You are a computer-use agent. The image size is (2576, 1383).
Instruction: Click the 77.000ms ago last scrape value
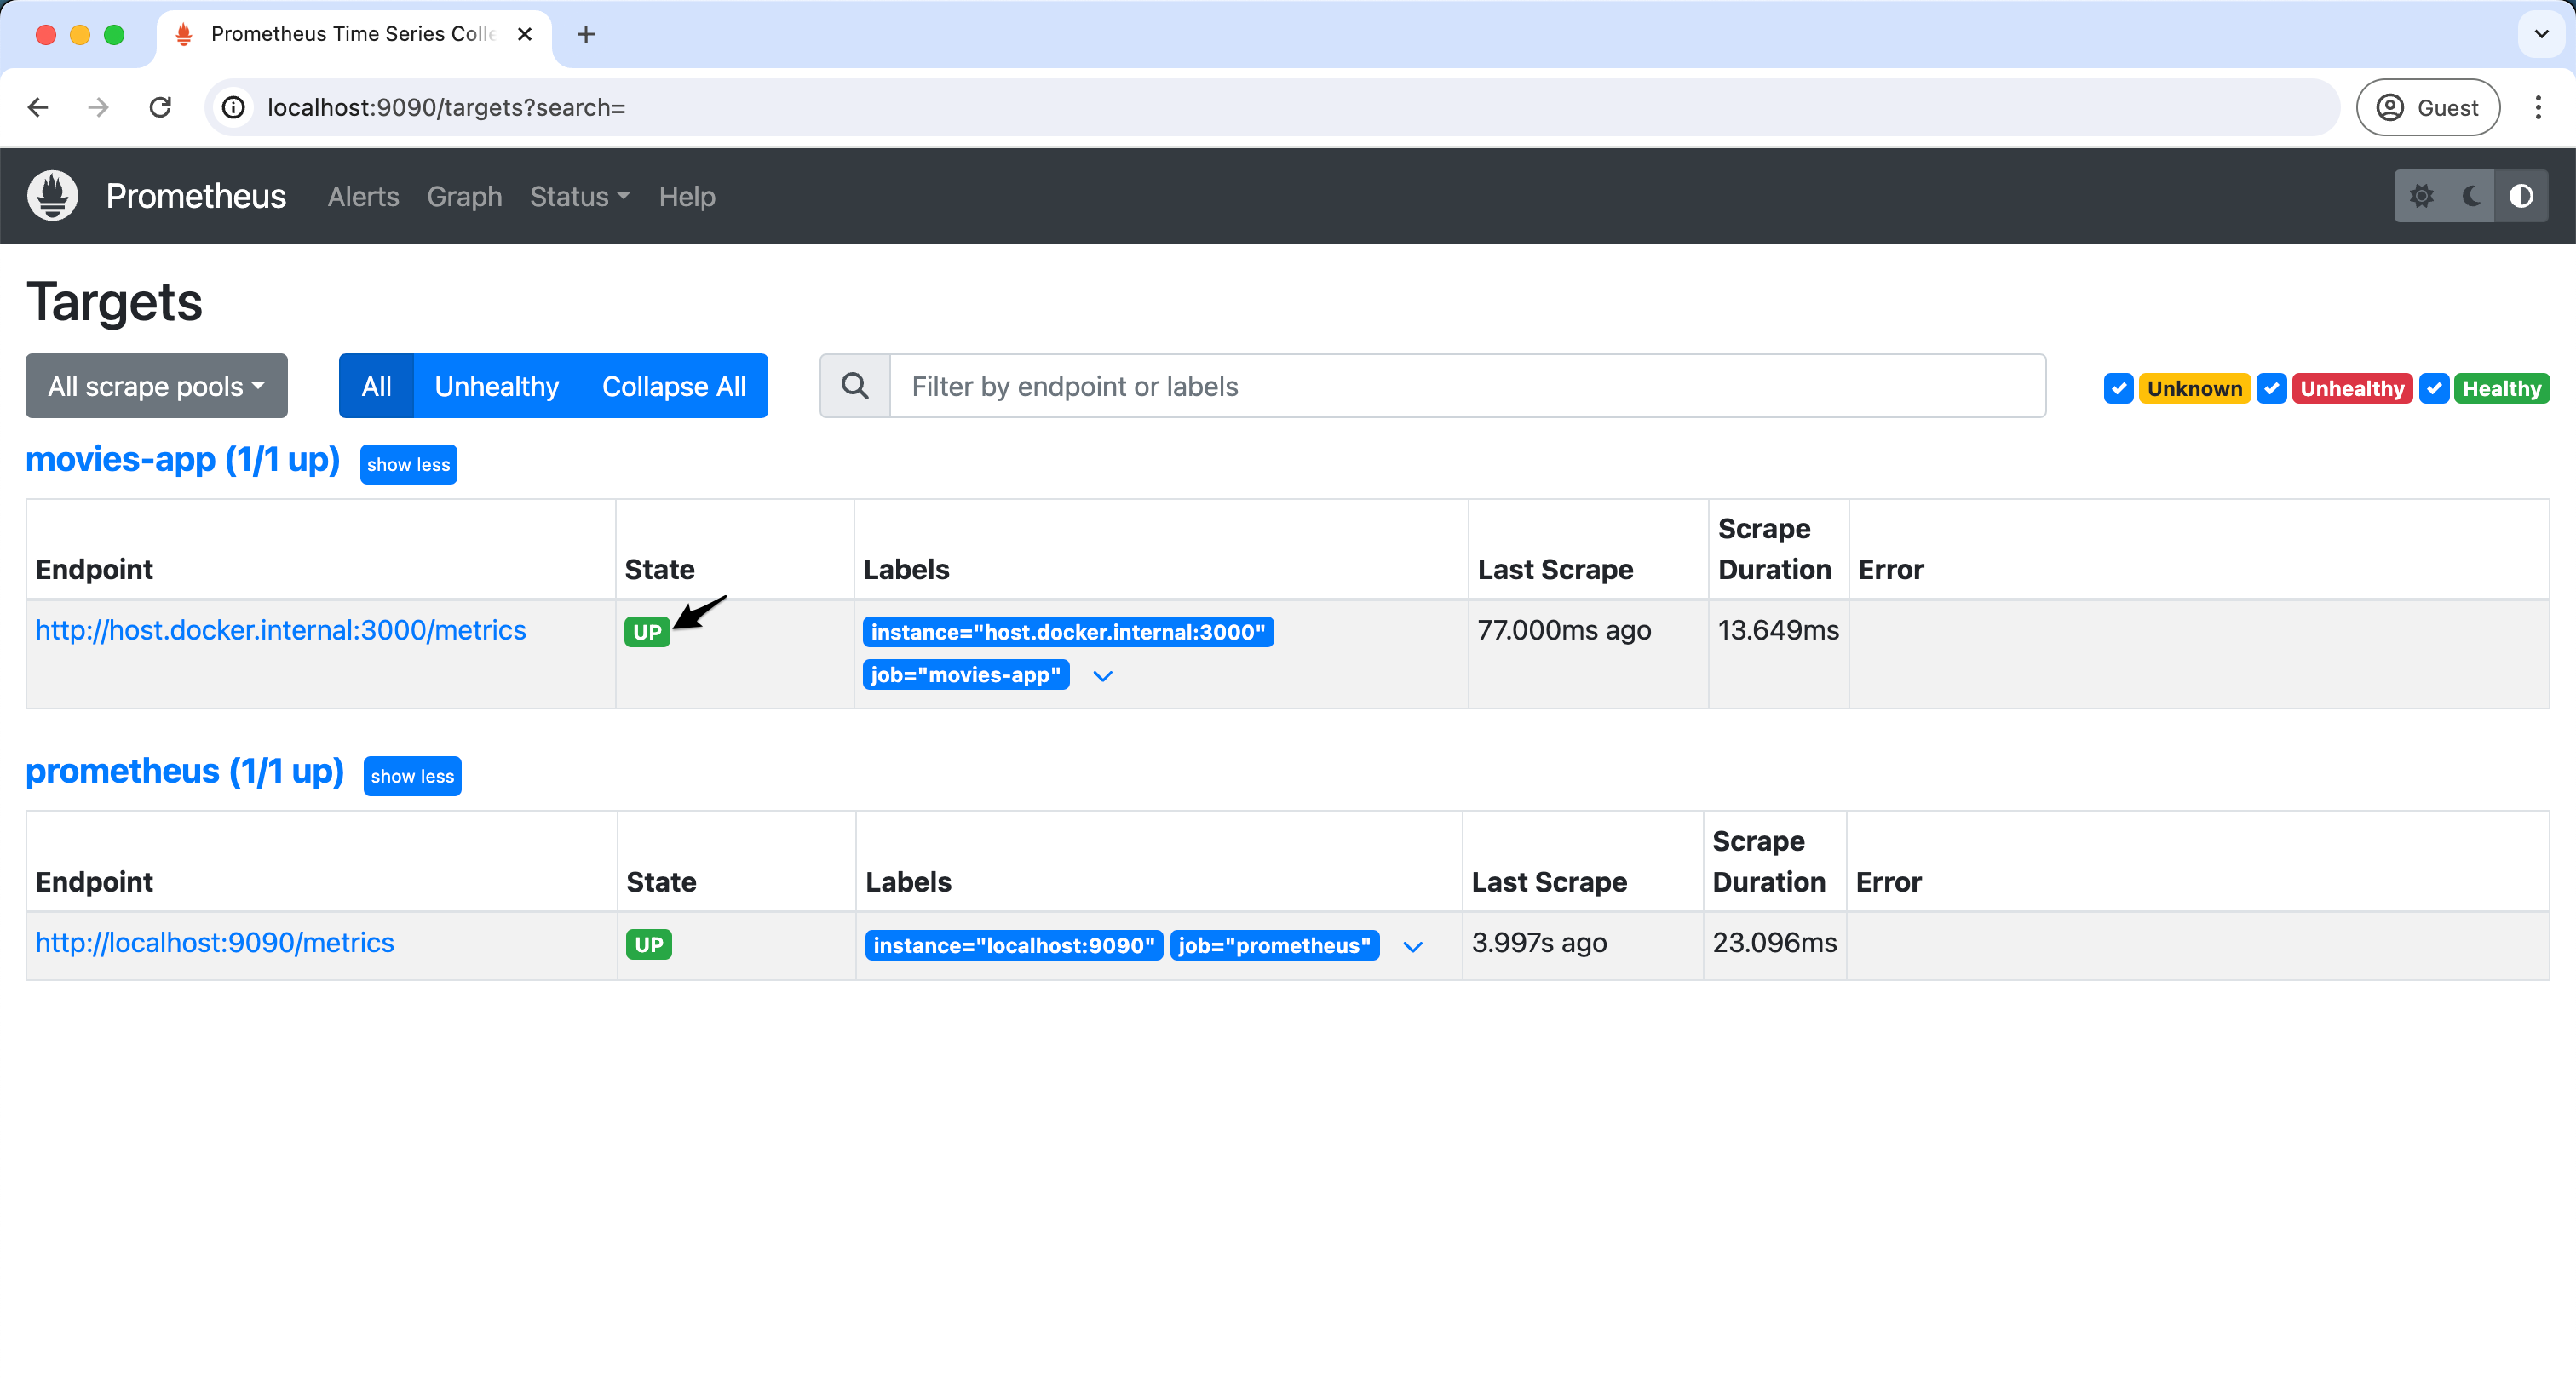click(1564, 630)
